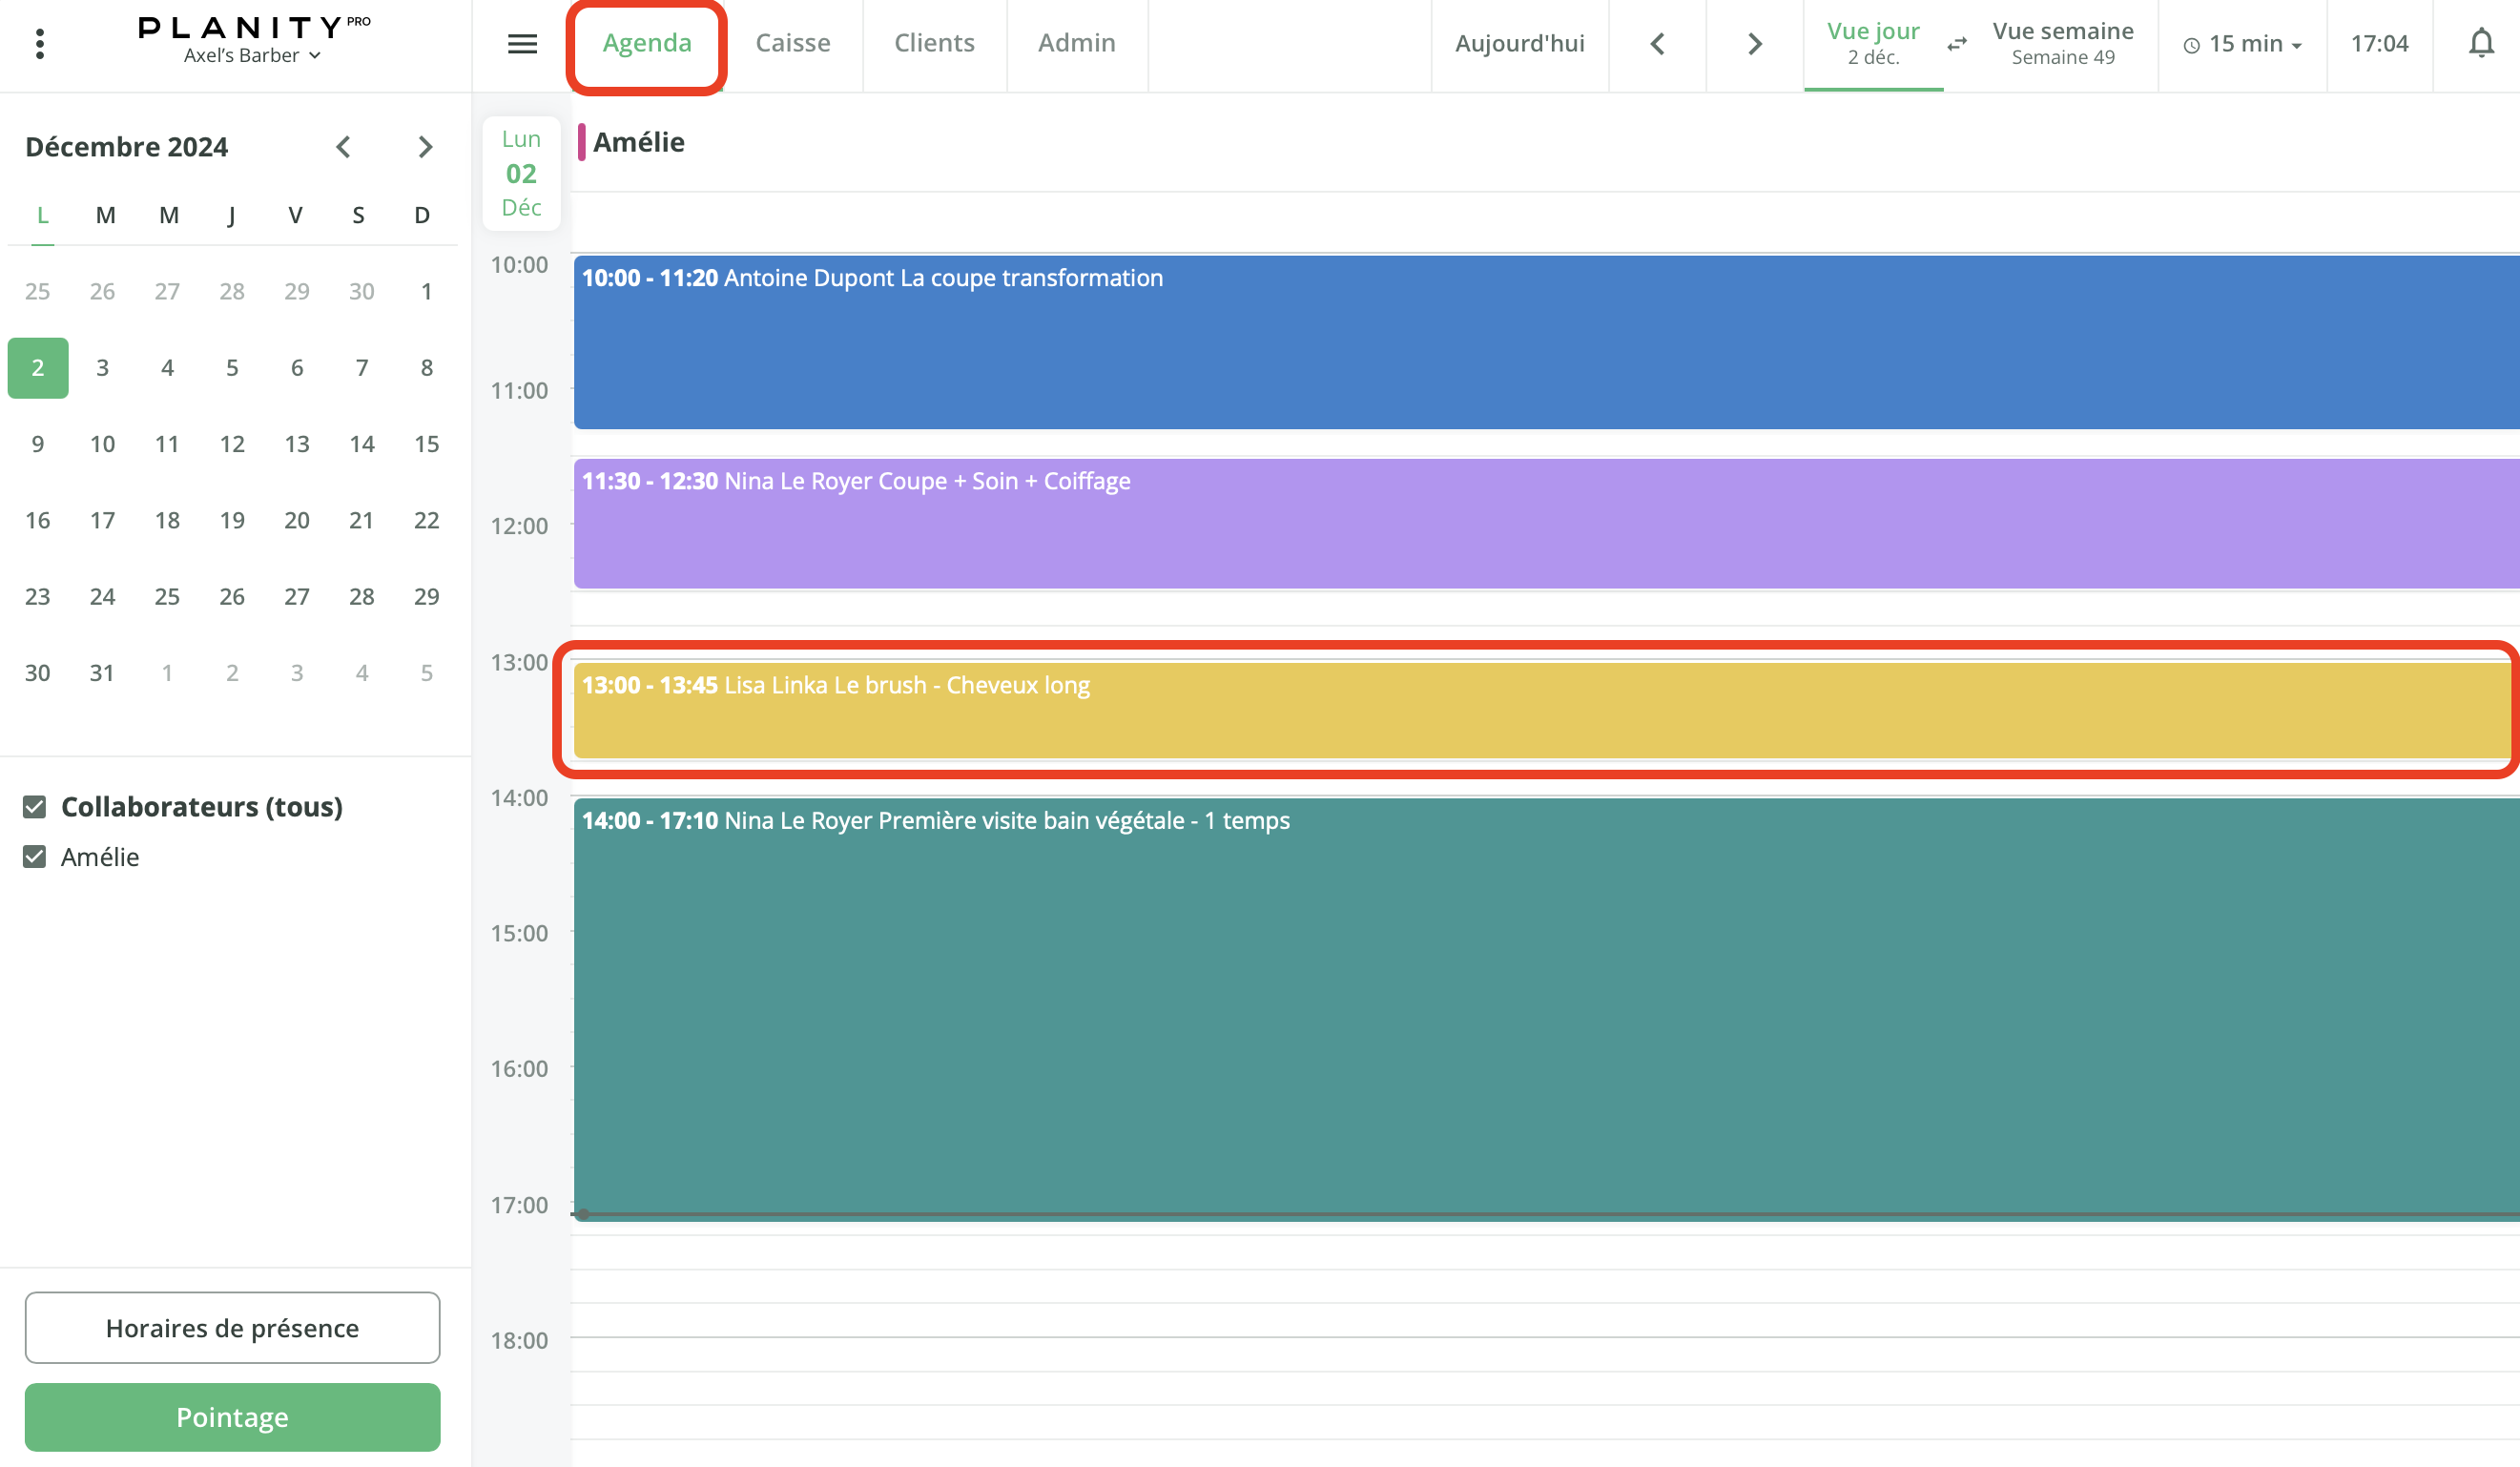2520x1467 pixels.
Task: Go to next day arrow in top bar
Action: [1754, 44]
